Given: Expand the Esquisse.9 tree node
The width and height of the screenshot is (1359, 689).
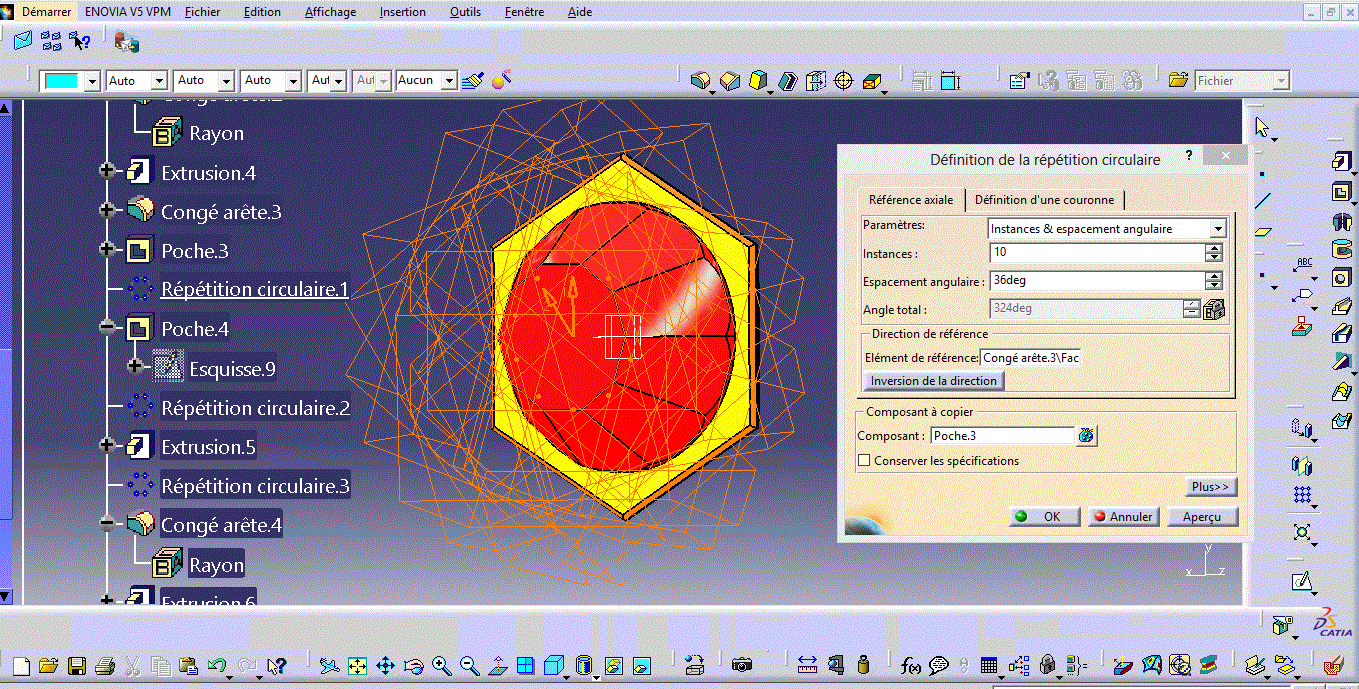Looking at the screenshot, I should coord(135,367).
